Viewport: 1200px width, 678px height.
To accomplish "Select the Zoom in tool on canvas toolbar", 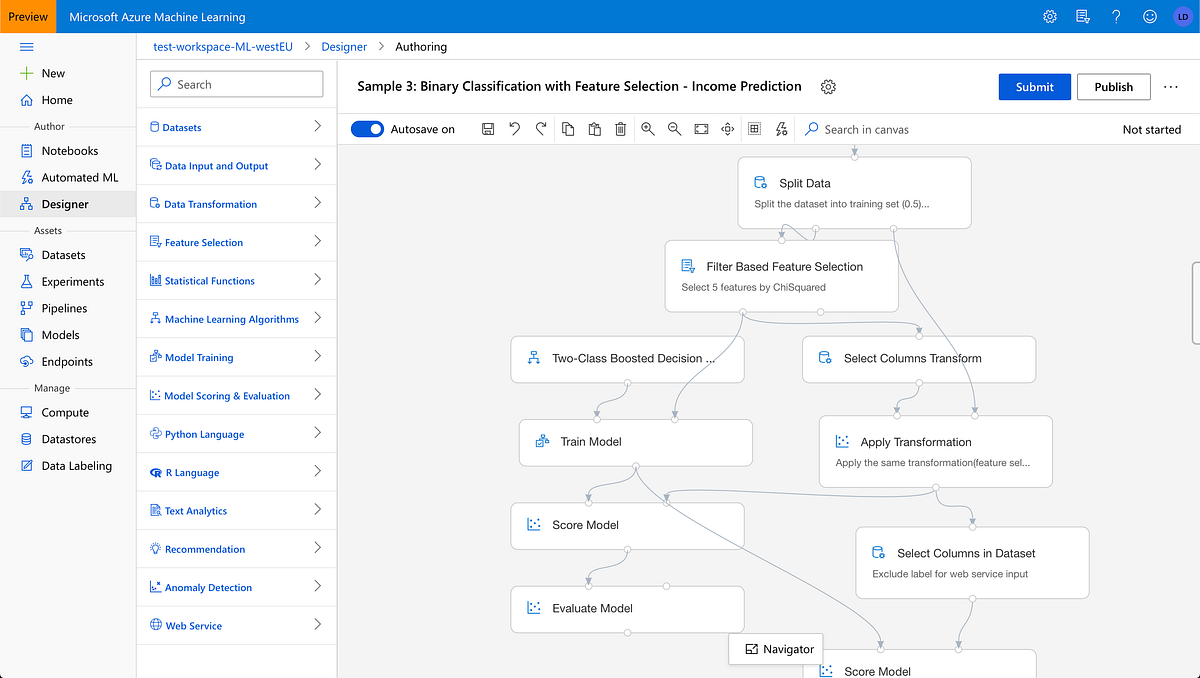I will pyautogui.click(x=647, y=129).
